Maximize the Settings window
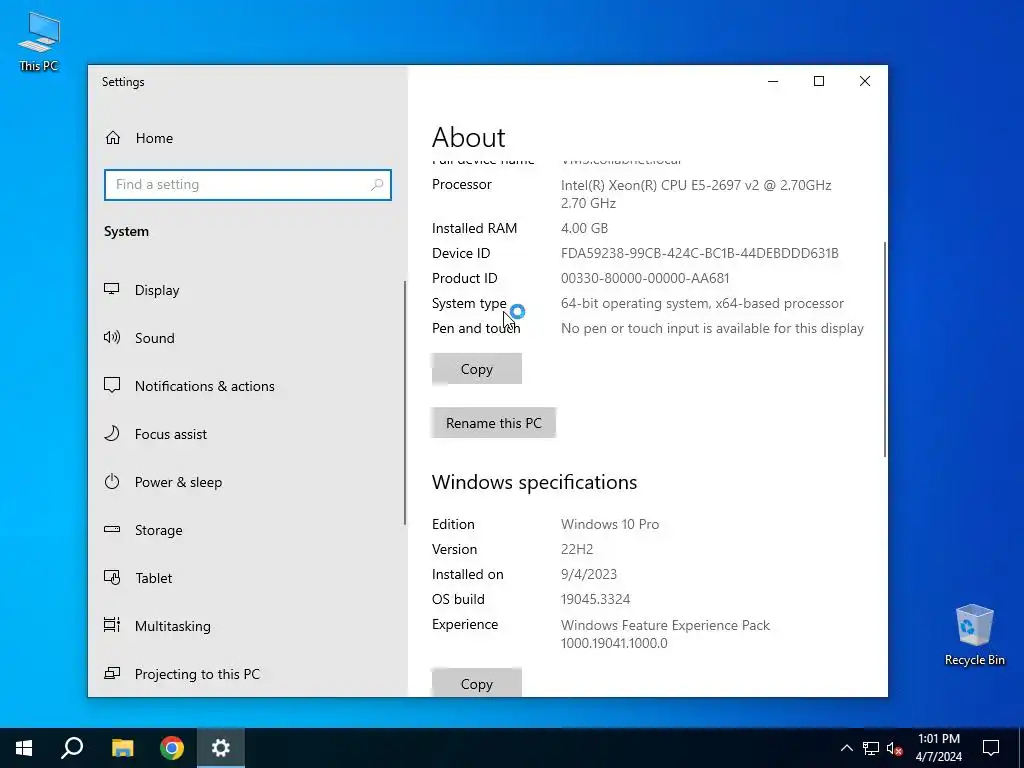This screenshot has width=1024, height=768. click(x=819, y=81)
